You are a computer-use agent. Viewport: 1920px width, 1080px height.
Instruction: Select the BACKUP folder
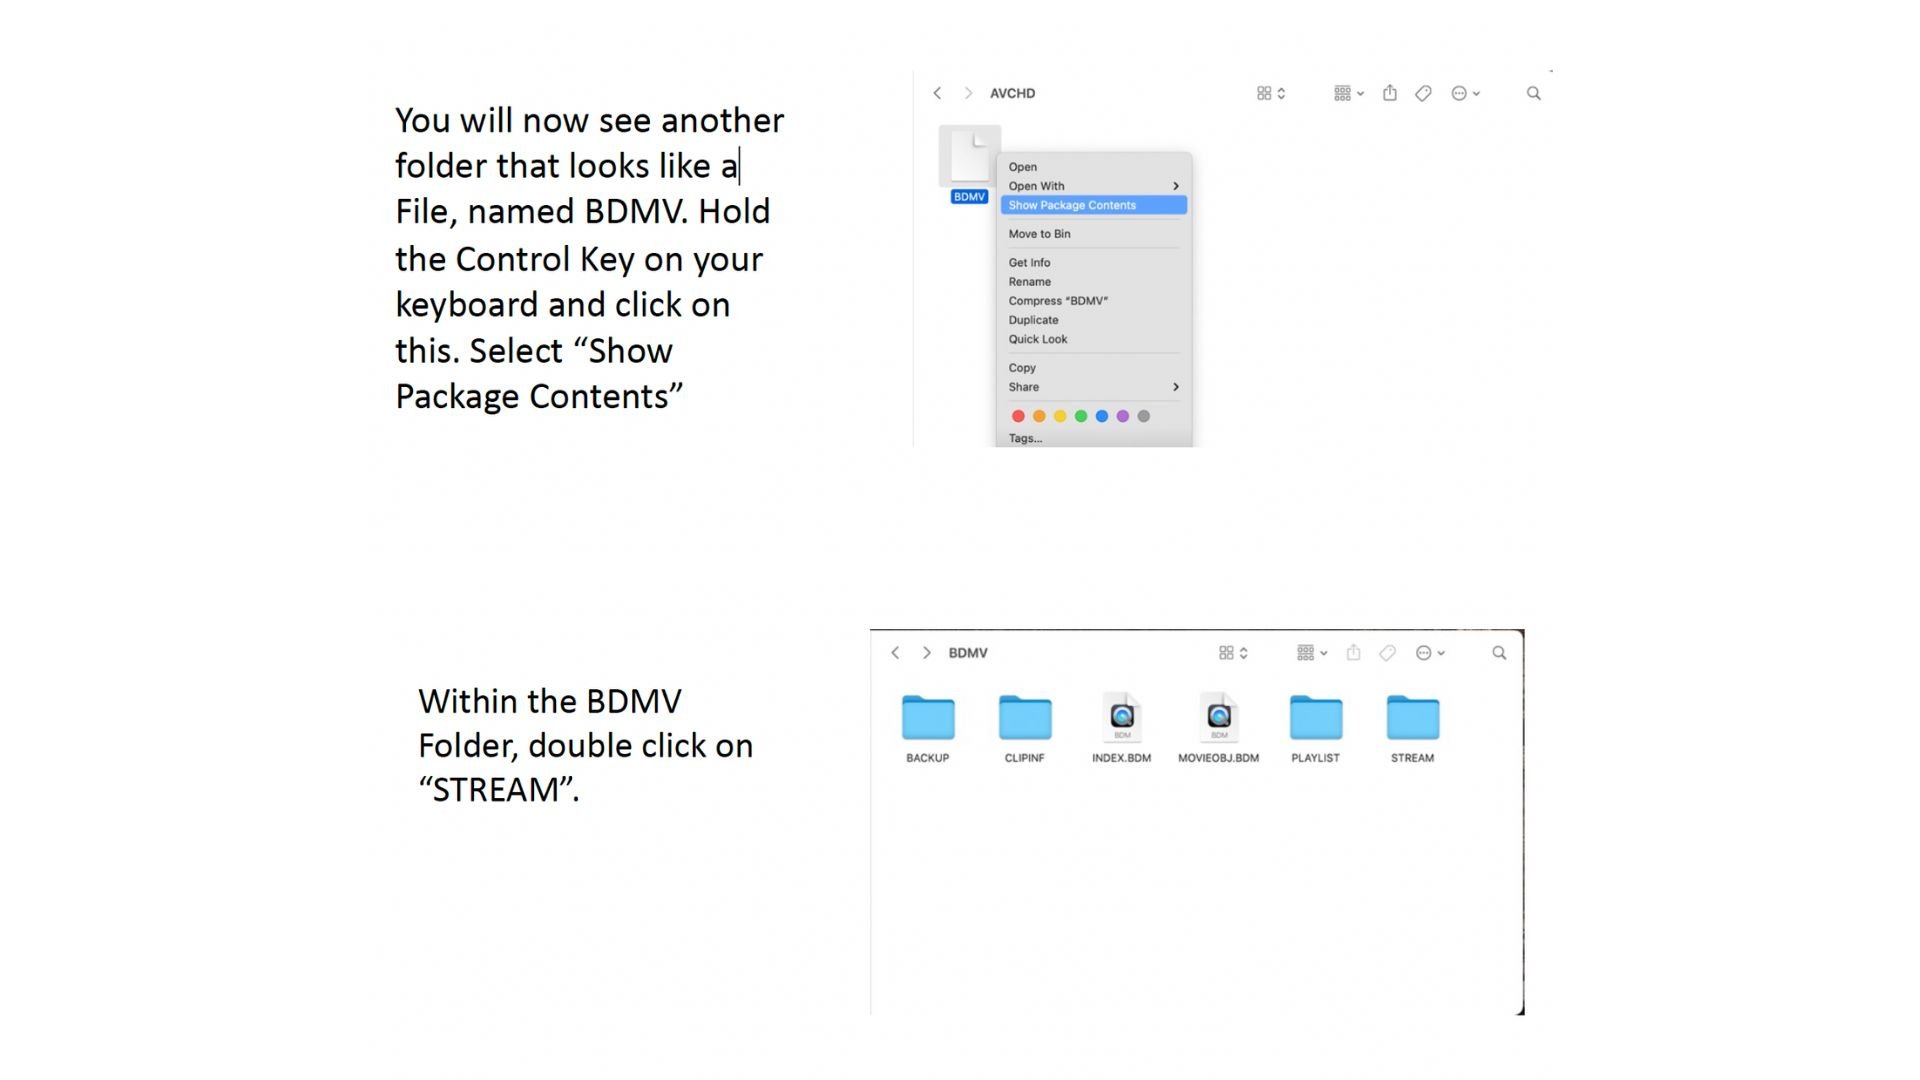(928, 729)
